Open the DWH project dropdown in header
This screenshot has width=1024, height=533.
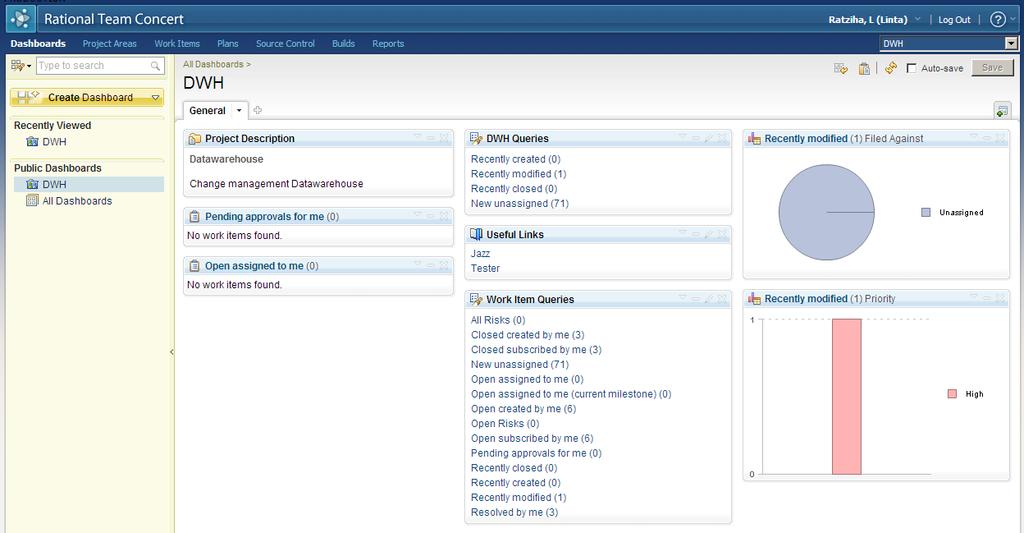1011,44
